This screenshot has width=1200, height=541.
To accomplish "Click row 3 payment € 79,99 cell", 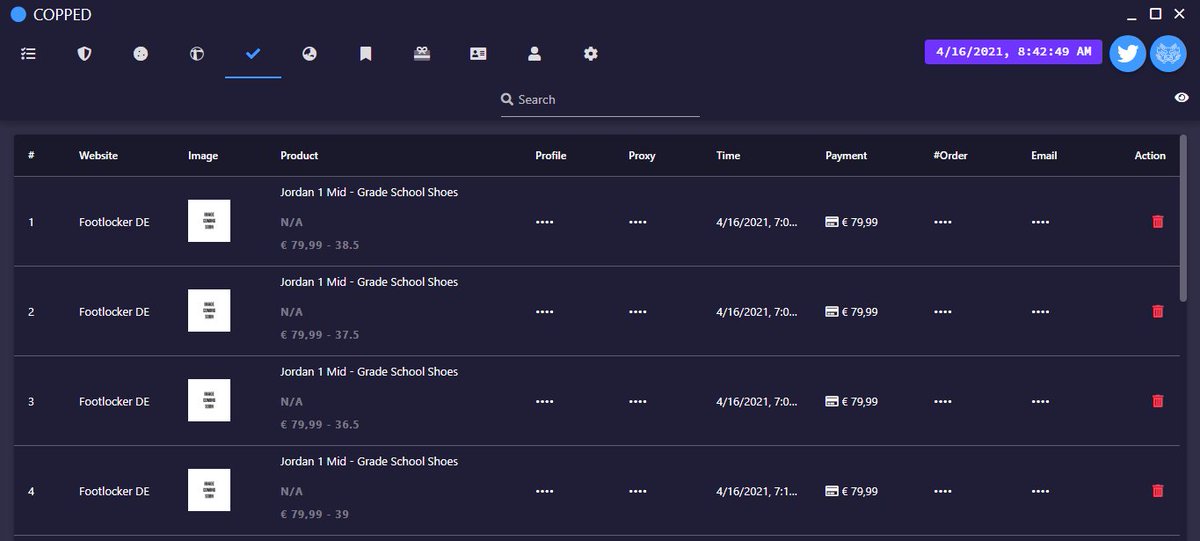I will point(851,401).
